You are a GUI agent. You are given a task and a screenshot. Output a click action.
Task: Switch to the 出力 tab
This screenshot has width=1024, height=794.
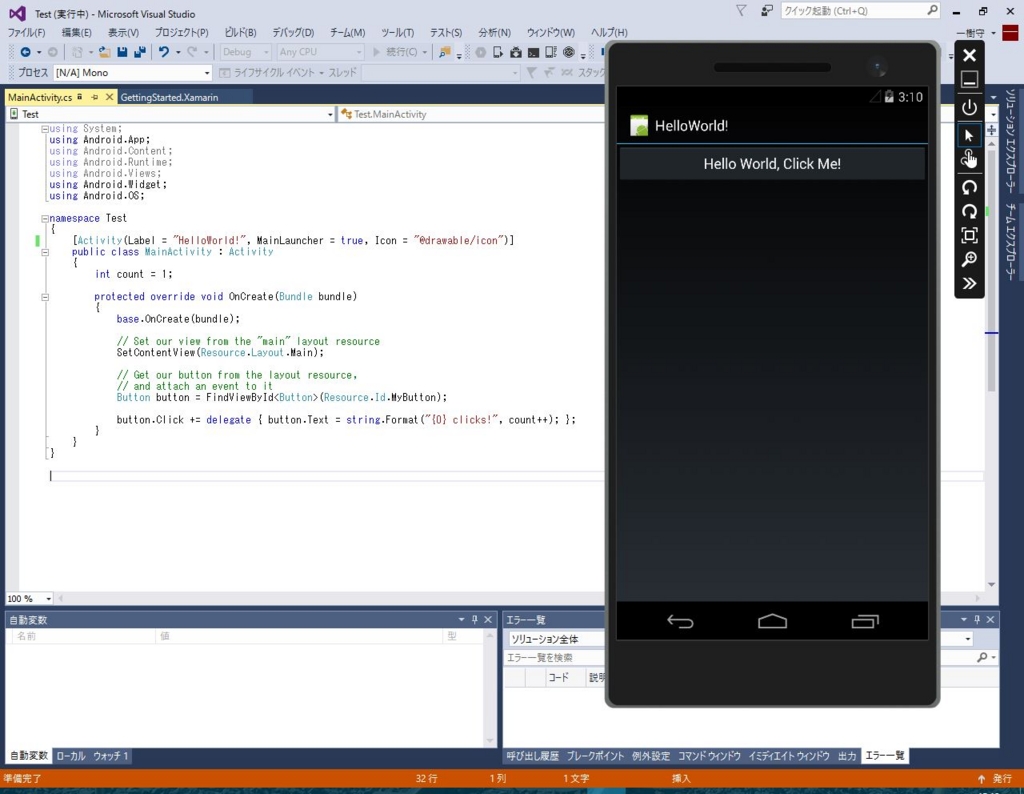847,756
